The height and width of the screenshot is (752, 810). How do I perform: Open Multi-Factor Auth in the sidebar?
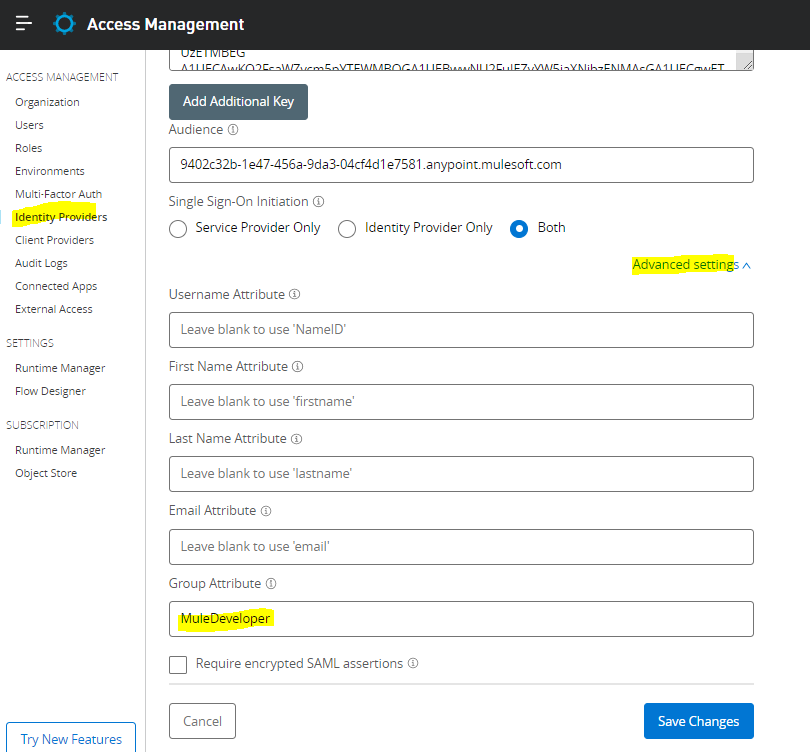[x=58, y=194]
